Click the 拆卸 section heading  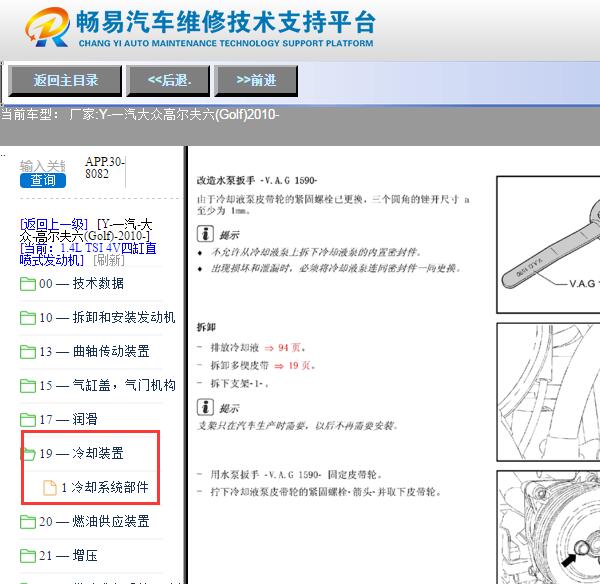206,327
